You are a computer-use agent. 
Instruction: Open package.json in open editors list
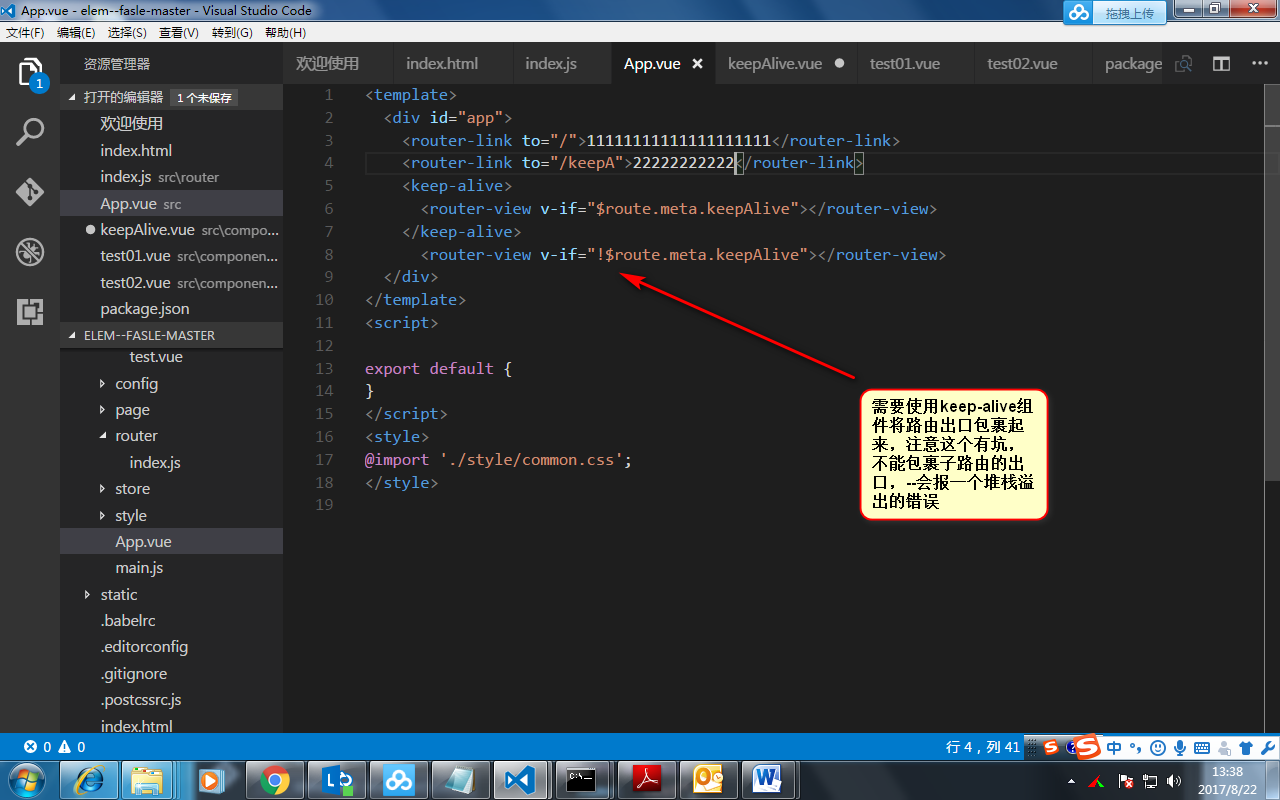pyautogui.click(x=145, y=309)
